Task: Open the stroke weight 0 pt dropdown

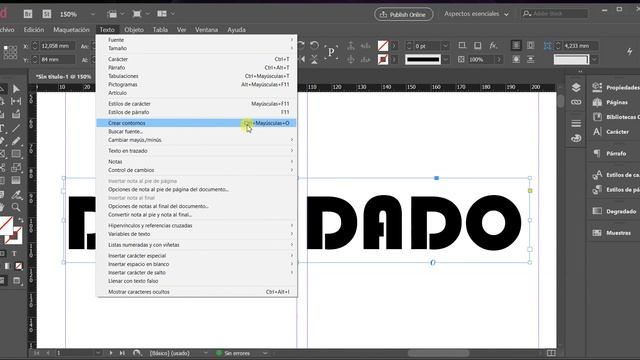Action: (445, 46)
